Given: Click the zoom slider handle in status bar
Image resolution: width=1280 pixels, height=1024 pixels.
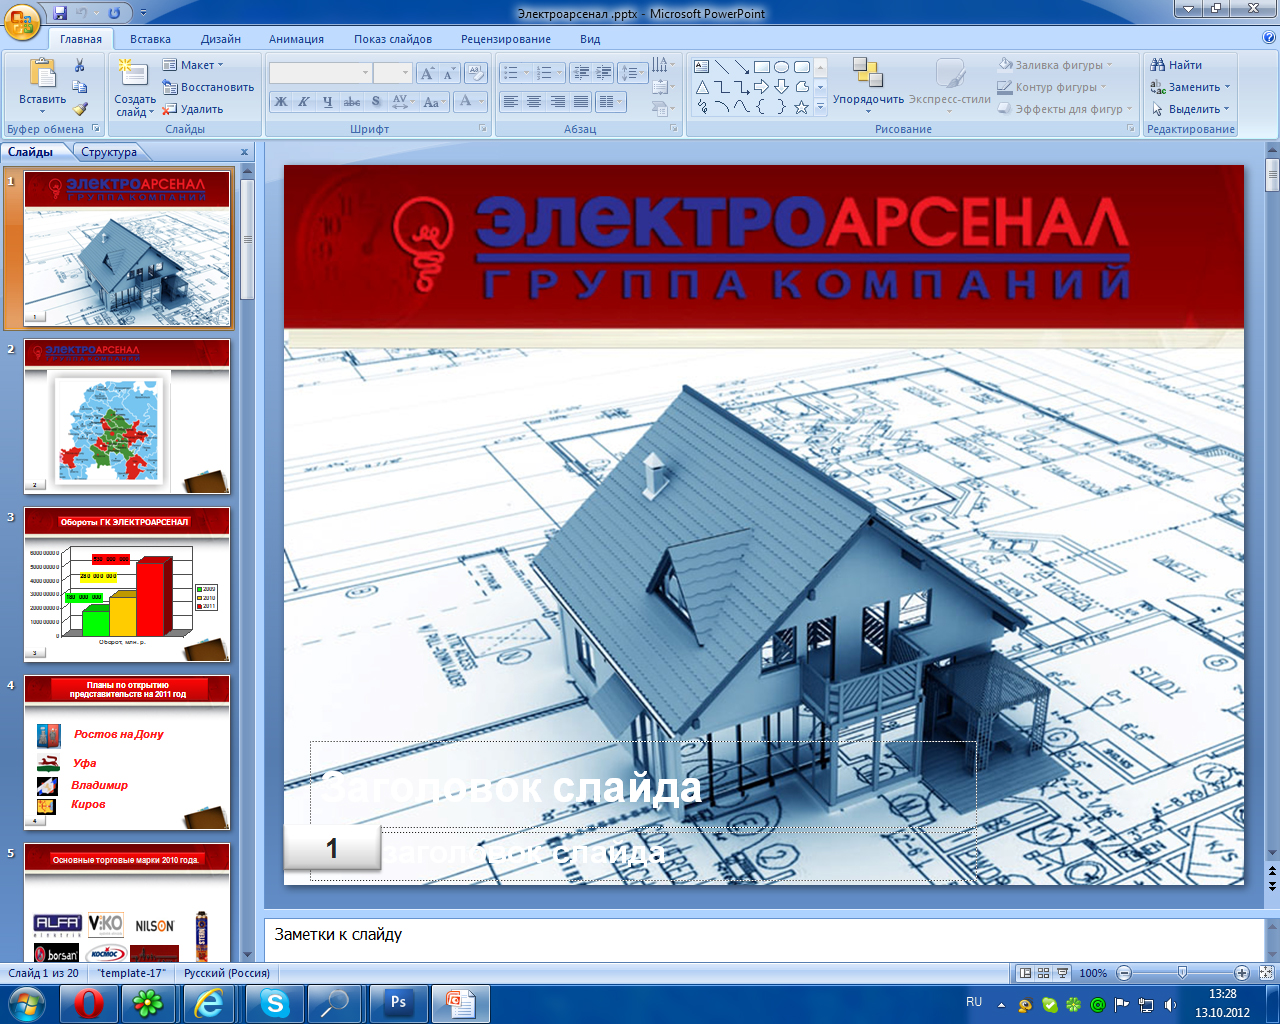Looking at the screenshot, I should (x=1182, y=973).
